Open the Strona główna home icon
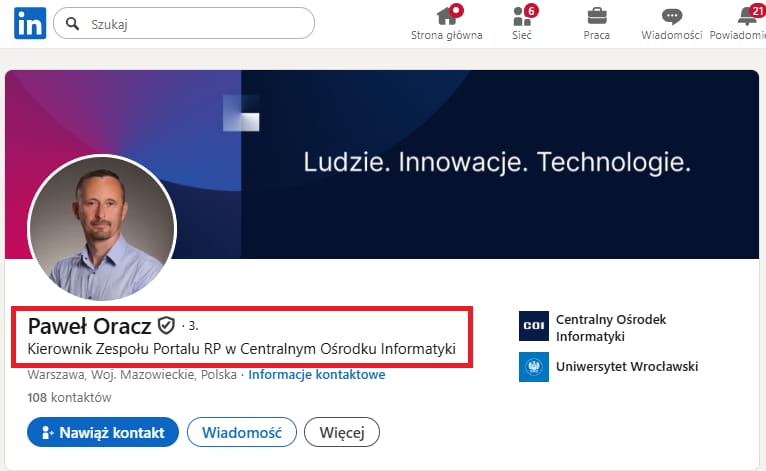Viewport: 766px width, 471px height. point(446,16)
